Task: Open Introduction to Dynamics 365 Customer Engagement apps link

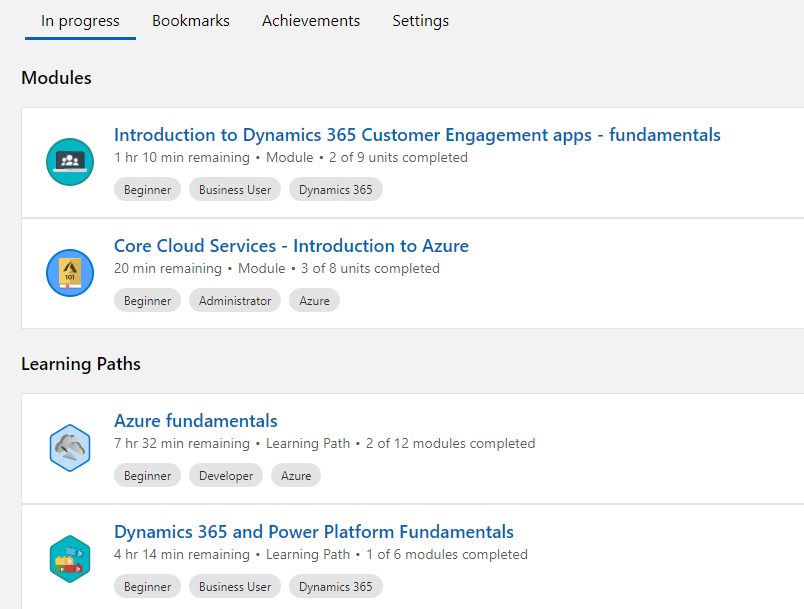Action: (x=417, y=135)
